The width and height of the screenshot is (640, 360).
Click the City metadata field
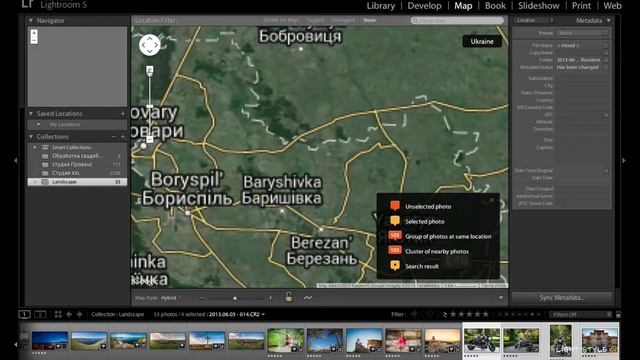(x=582, y=85)
